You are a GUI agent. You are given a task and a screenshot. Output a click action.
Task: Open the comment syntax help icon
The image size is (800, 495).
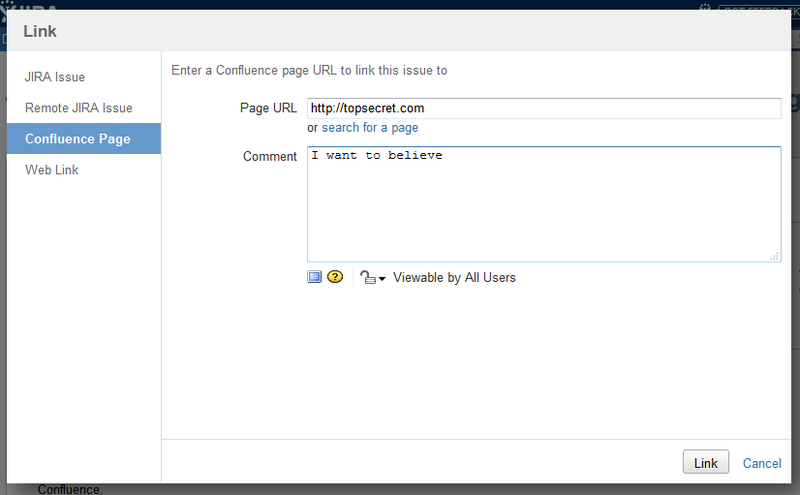(334, 277)
